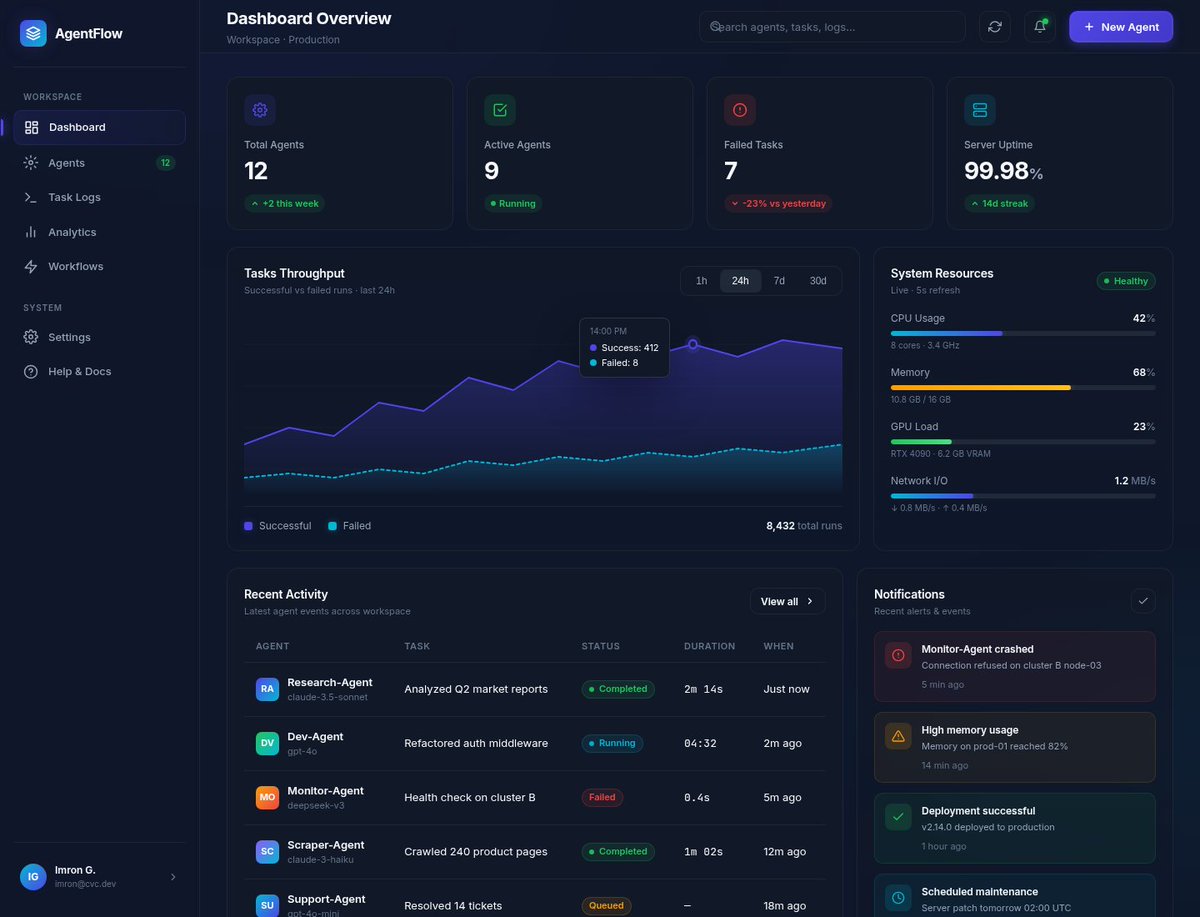Open Task Logs in the sidebar

click(x=99, y=197)
